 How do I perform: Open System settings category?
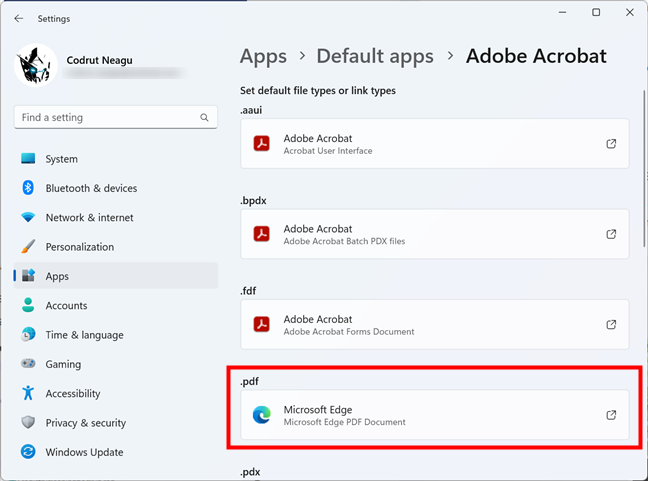point(61,159)
